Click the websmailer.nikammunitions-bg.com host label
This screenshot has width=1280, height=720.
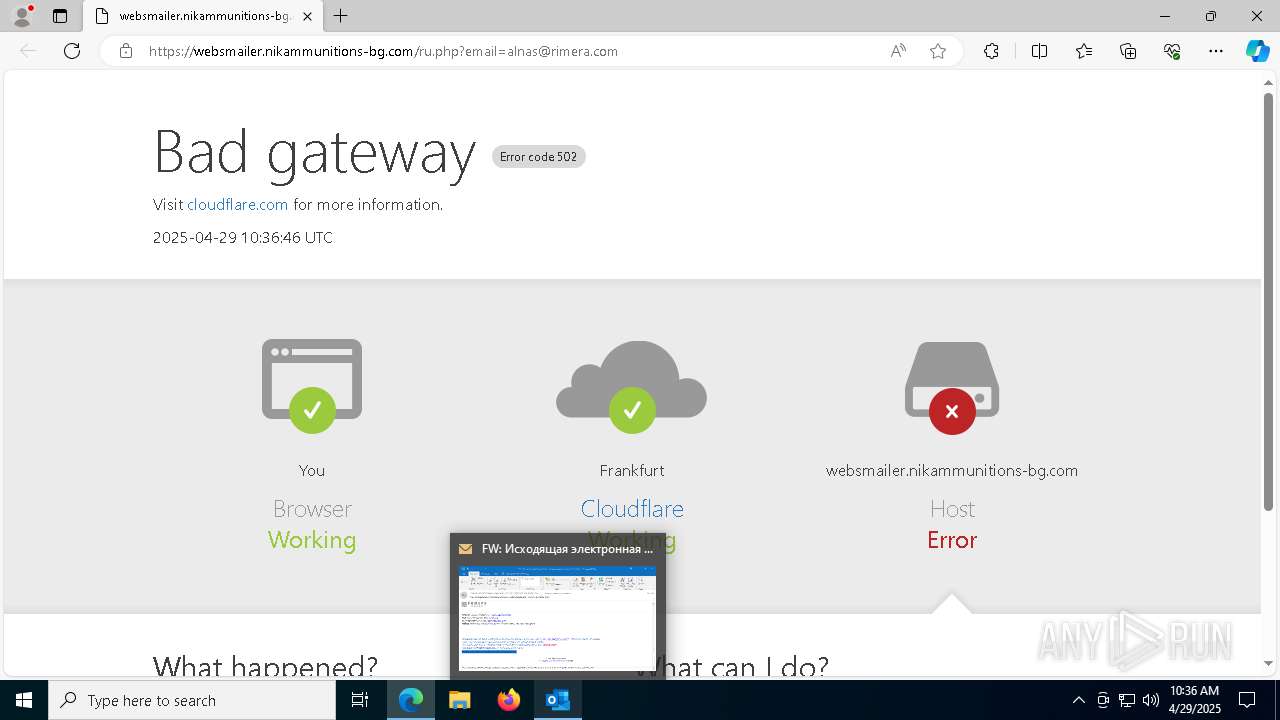pyautogui.click(x=952, y=470)
